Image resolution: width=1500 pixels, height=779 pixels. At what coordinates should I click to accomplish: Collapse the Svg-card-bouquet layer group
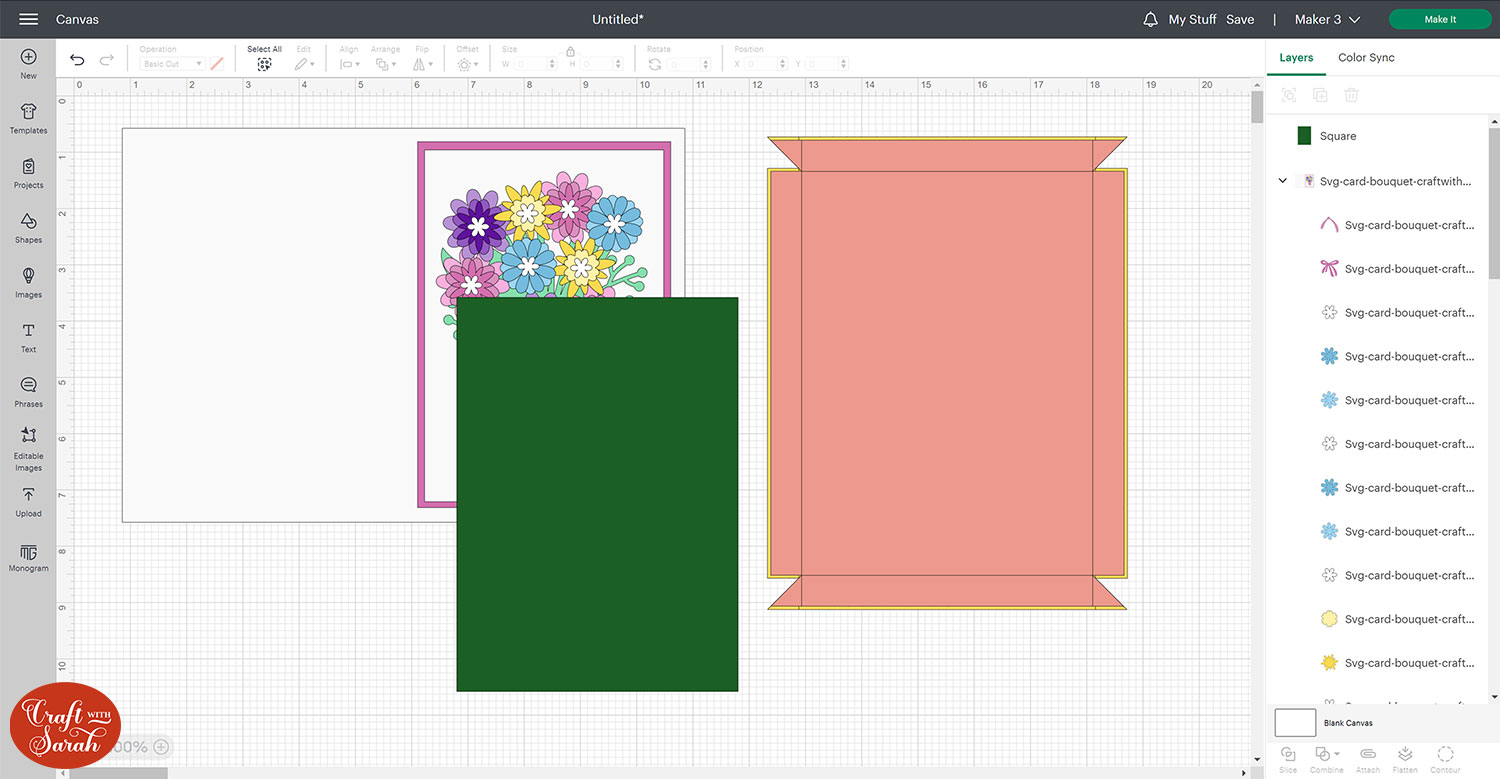[1283, 181]
